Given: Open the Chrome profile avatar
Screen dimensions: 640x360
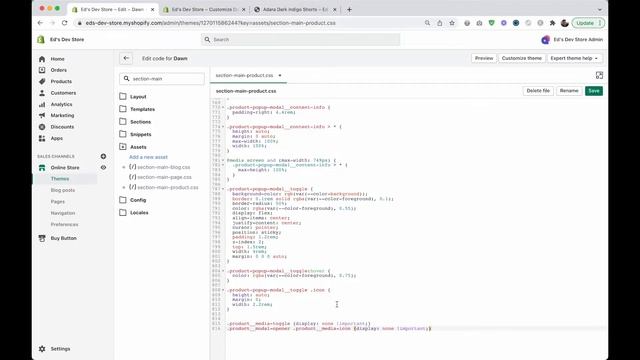Looking at the screenshot, I should 564,23.
